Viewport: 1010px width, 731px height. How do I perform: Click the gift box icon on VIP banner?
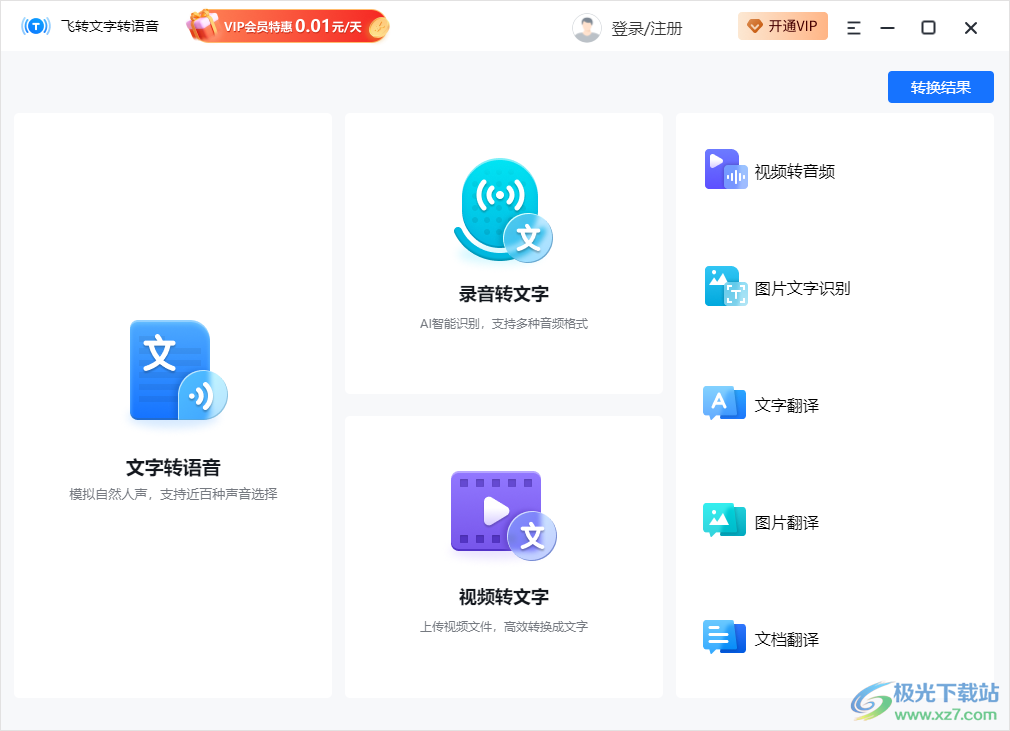(x=202, y=25)
